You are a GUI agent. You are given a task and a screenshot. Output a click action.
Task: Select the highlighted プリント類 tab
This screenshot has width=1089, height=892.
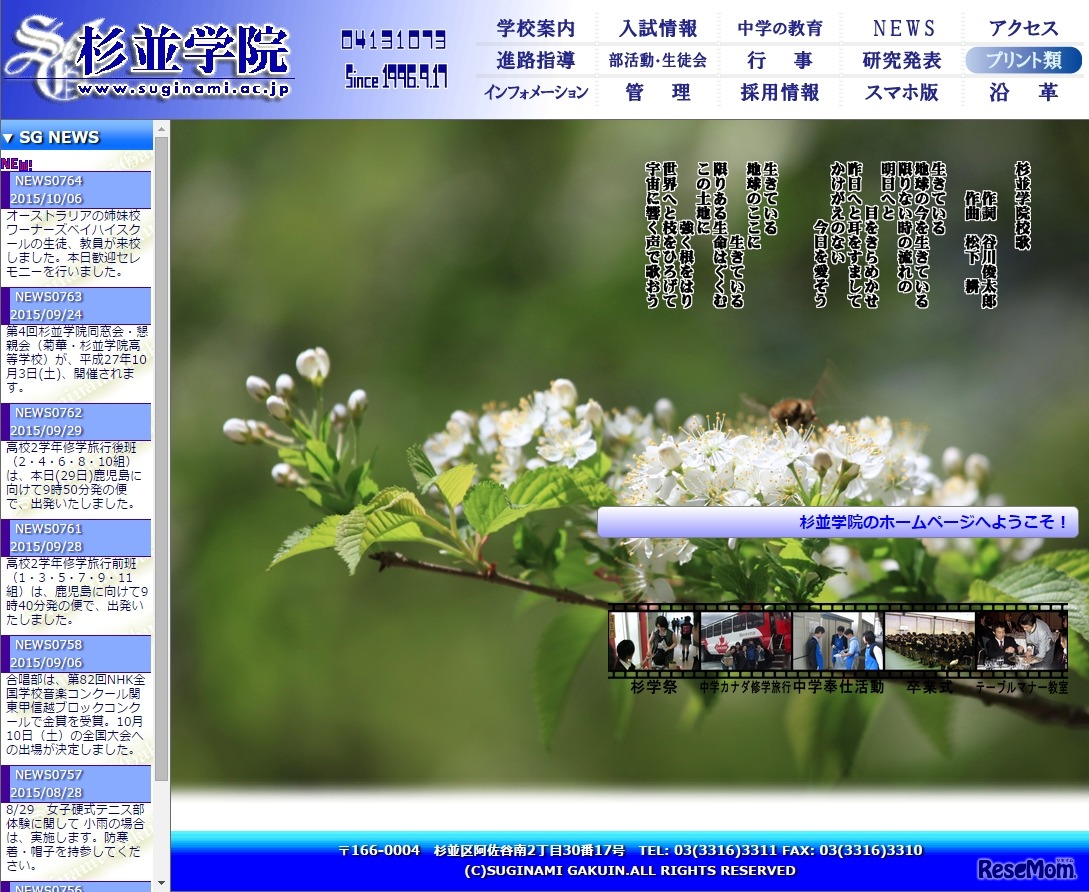pos(1023,60)
